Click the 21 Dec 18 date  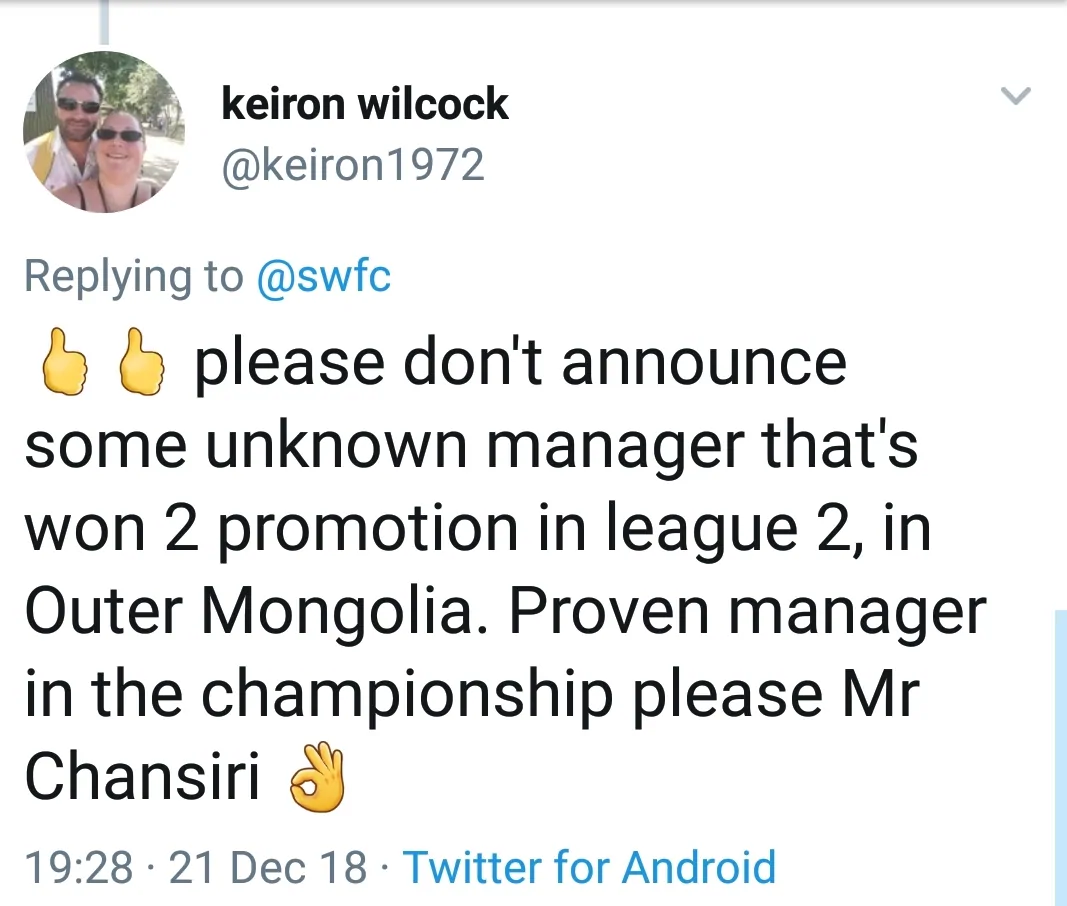point(268,867)
